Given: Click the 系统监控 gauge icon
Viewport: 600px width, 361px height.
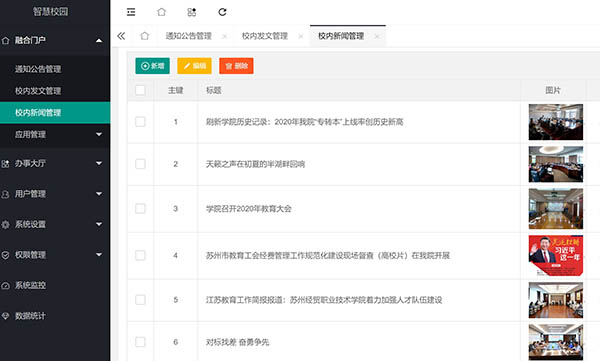Looking at the screenshot, I should 5,286.
